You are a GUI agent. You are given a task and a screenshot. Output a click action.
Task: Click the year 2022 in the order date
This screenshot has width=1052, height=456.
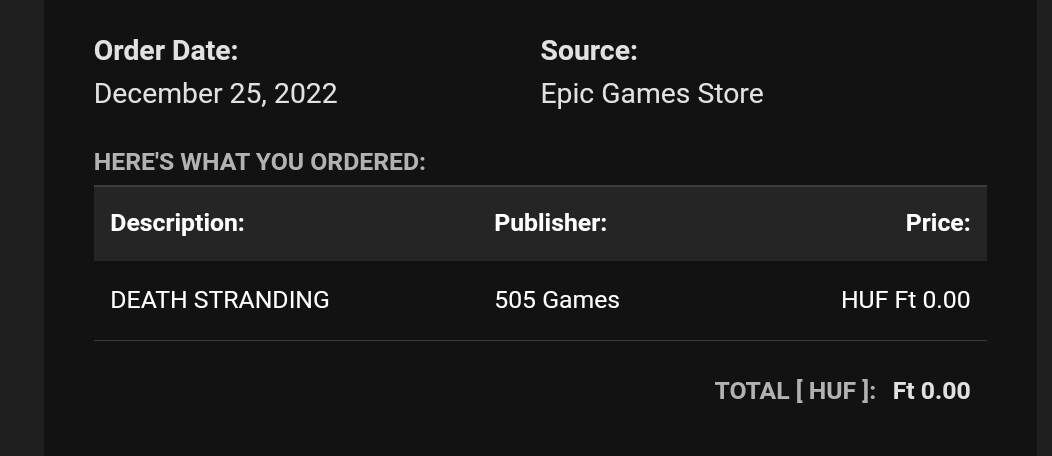click(306, 94)
